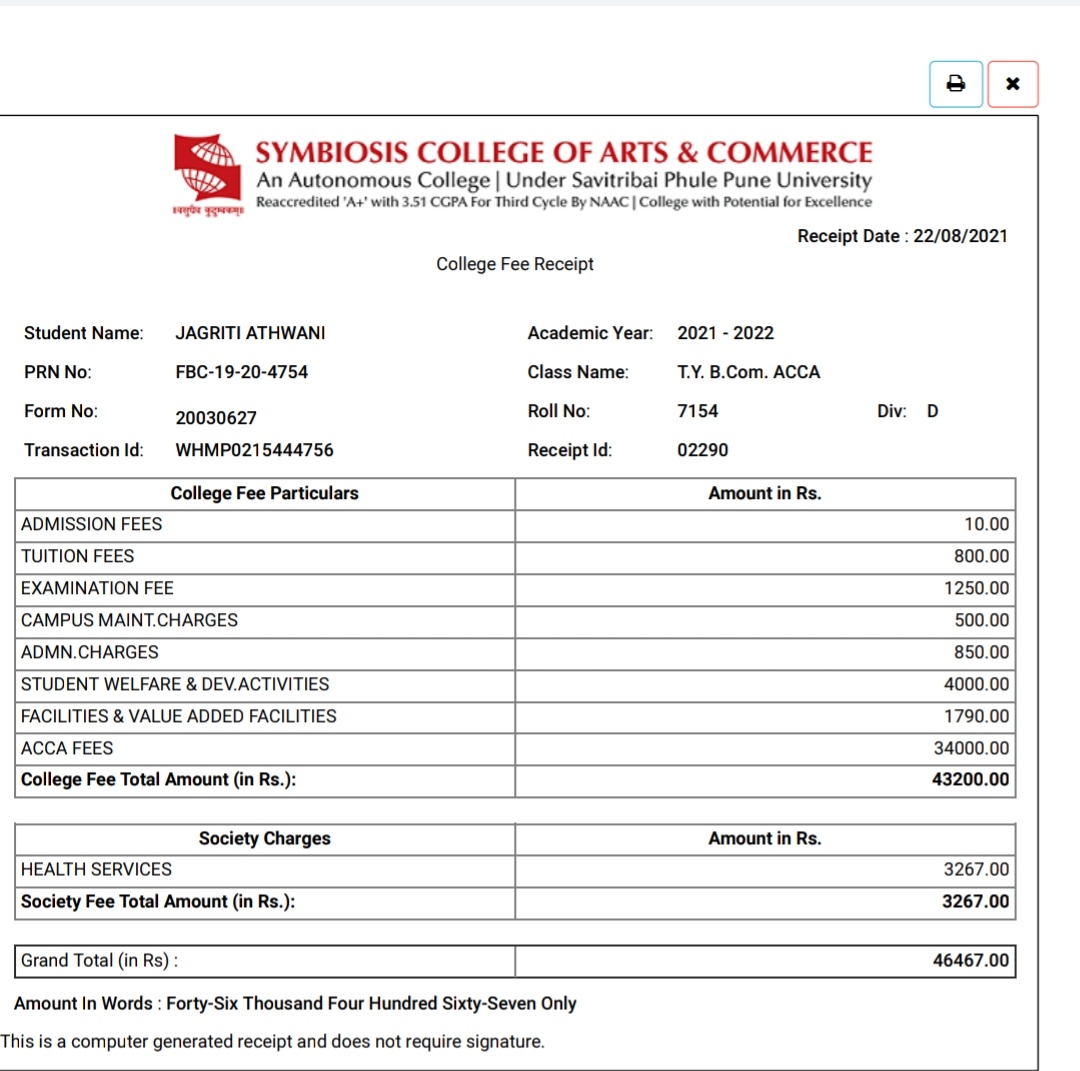Viewport: 1080px width, 1071px height.
Task: Select academic year 2021 - 2022
Action: [725, 333]
